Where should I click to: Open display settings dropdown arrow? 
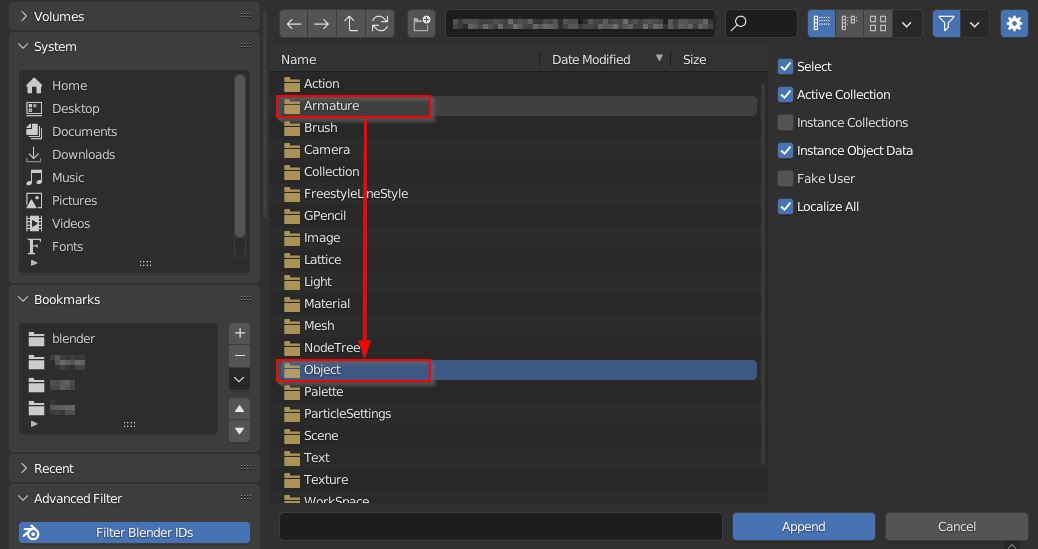tap(907, 25)
